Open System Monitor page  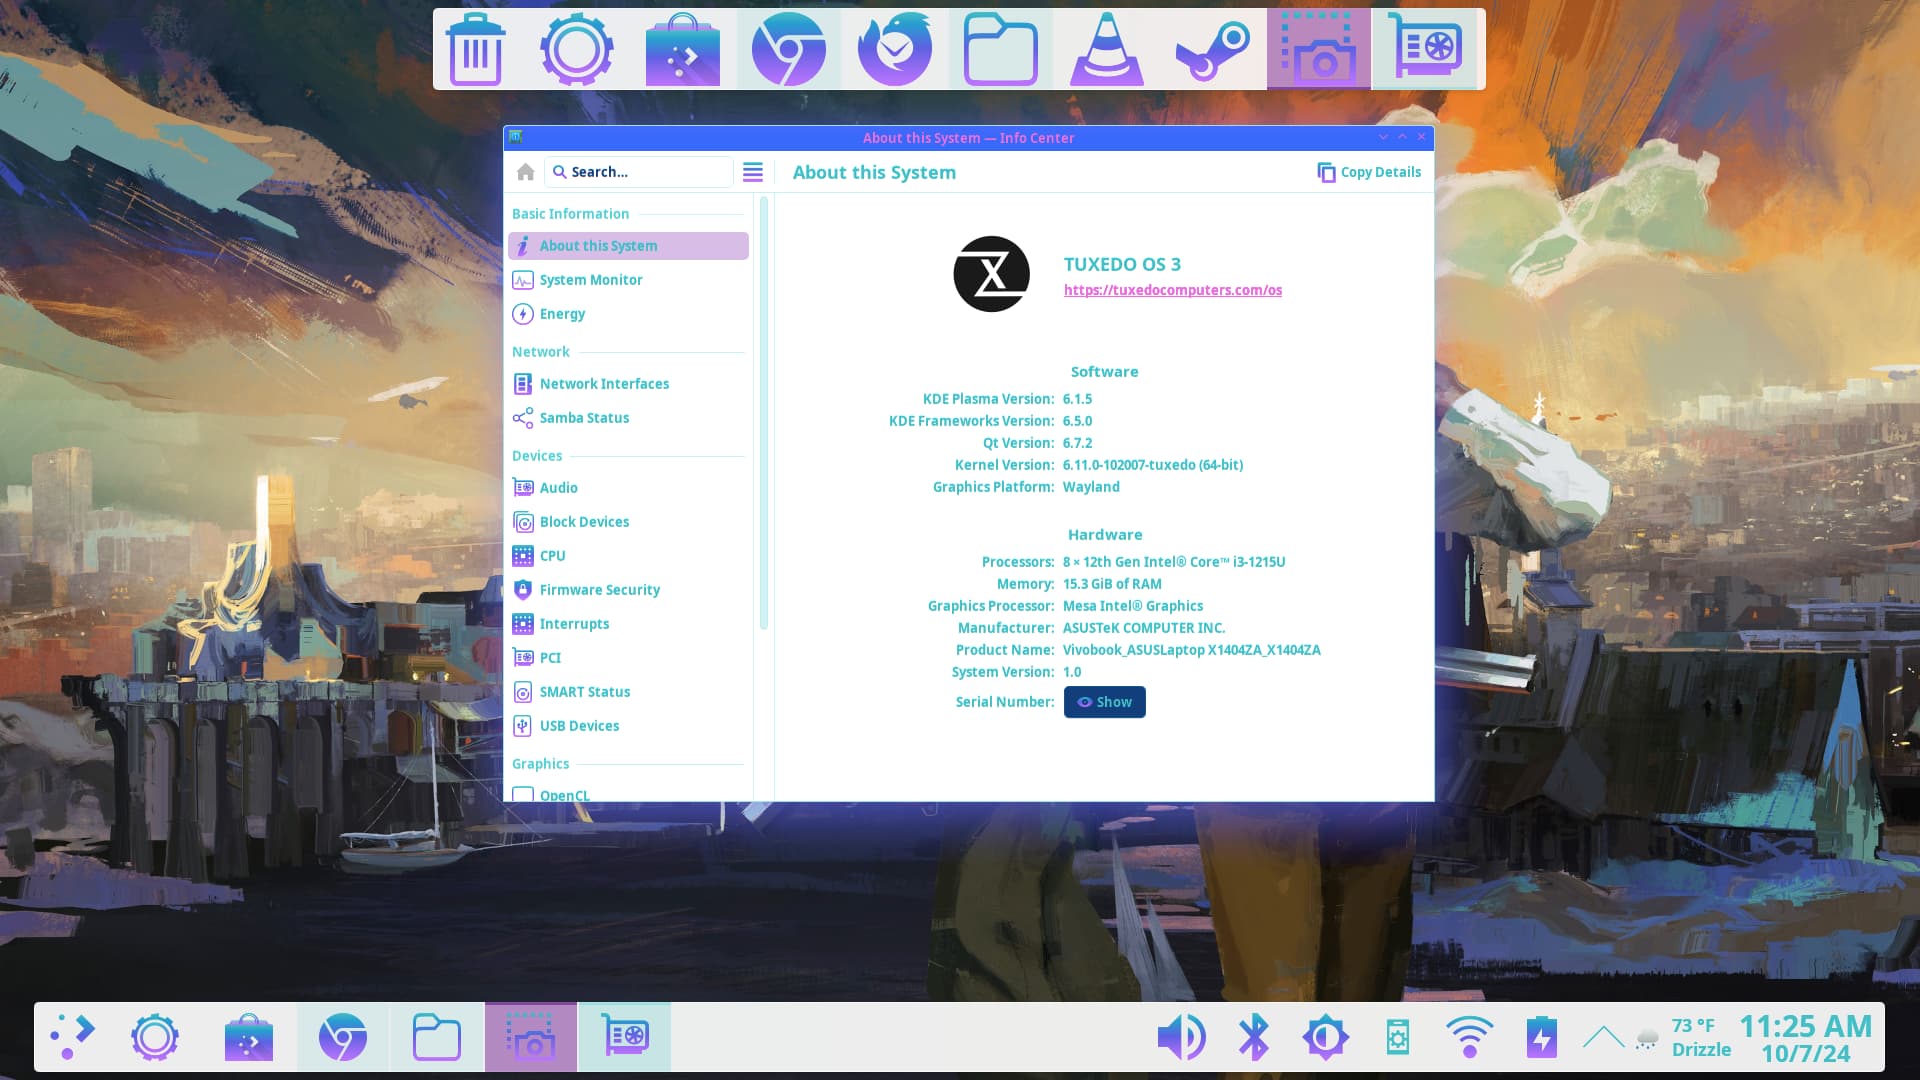tap(628, 280)
